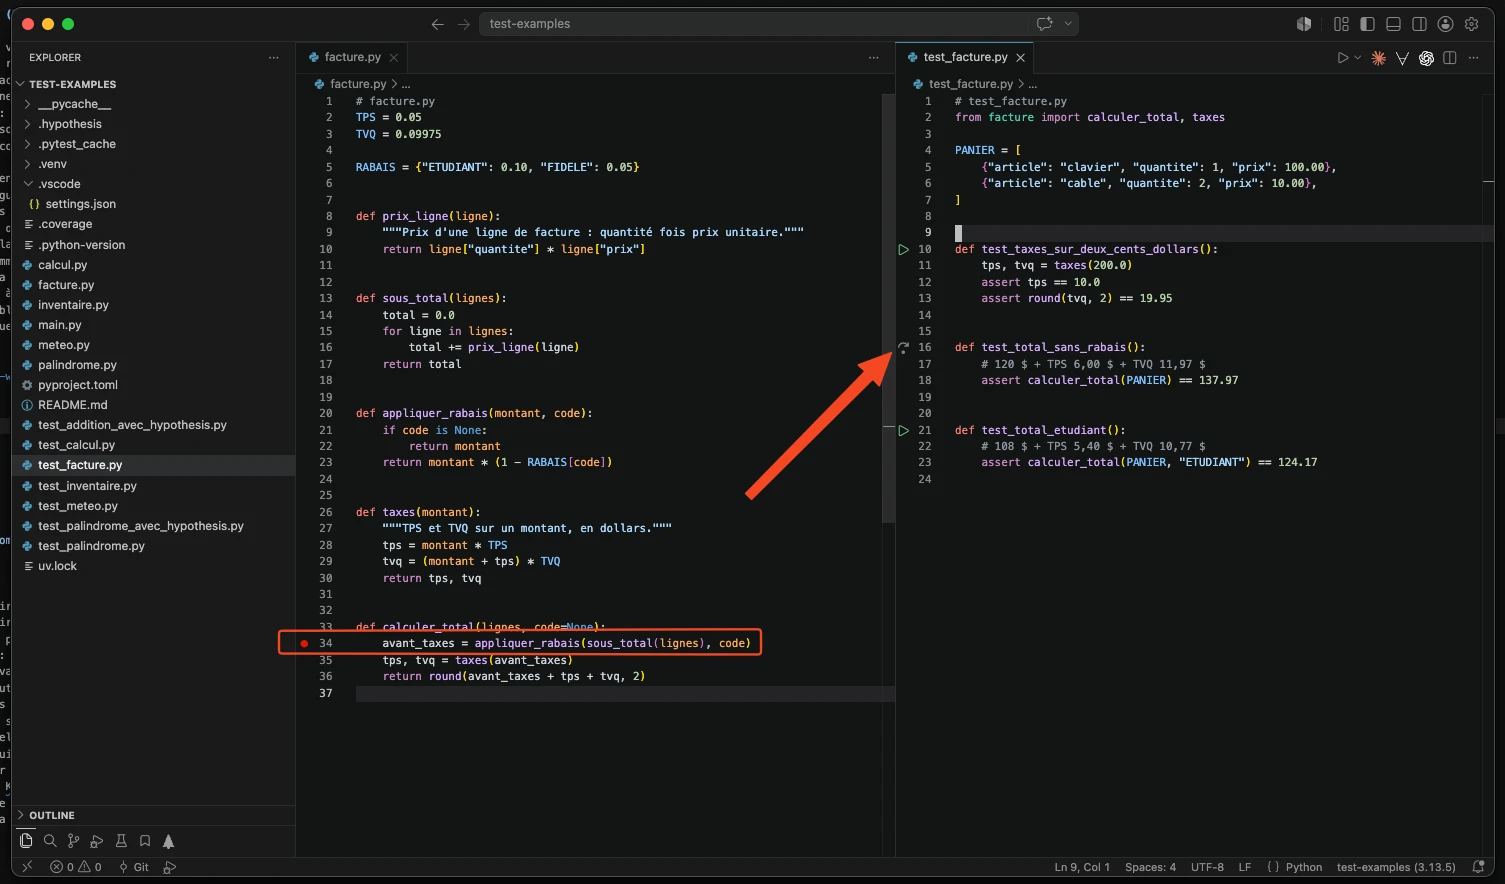
Task: Change end of line sequence LF
Action: tap(1245, 867)
